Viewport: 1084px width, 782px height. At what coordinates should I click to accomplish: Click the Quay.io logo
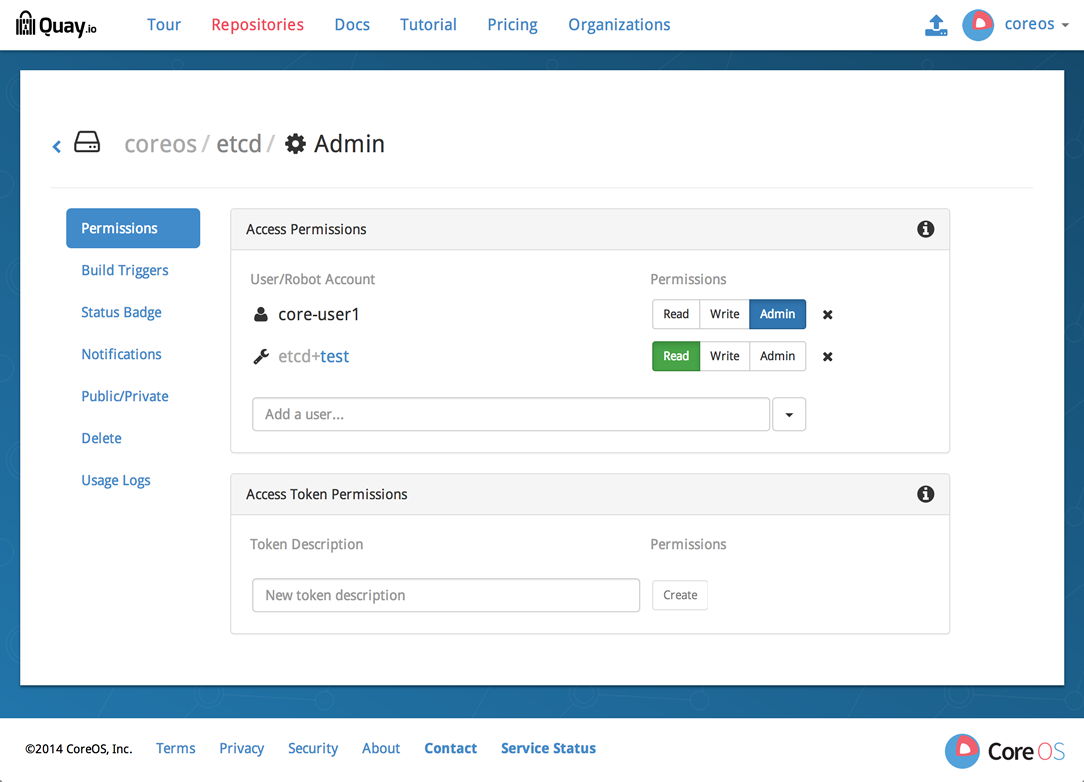pos(56,24)
